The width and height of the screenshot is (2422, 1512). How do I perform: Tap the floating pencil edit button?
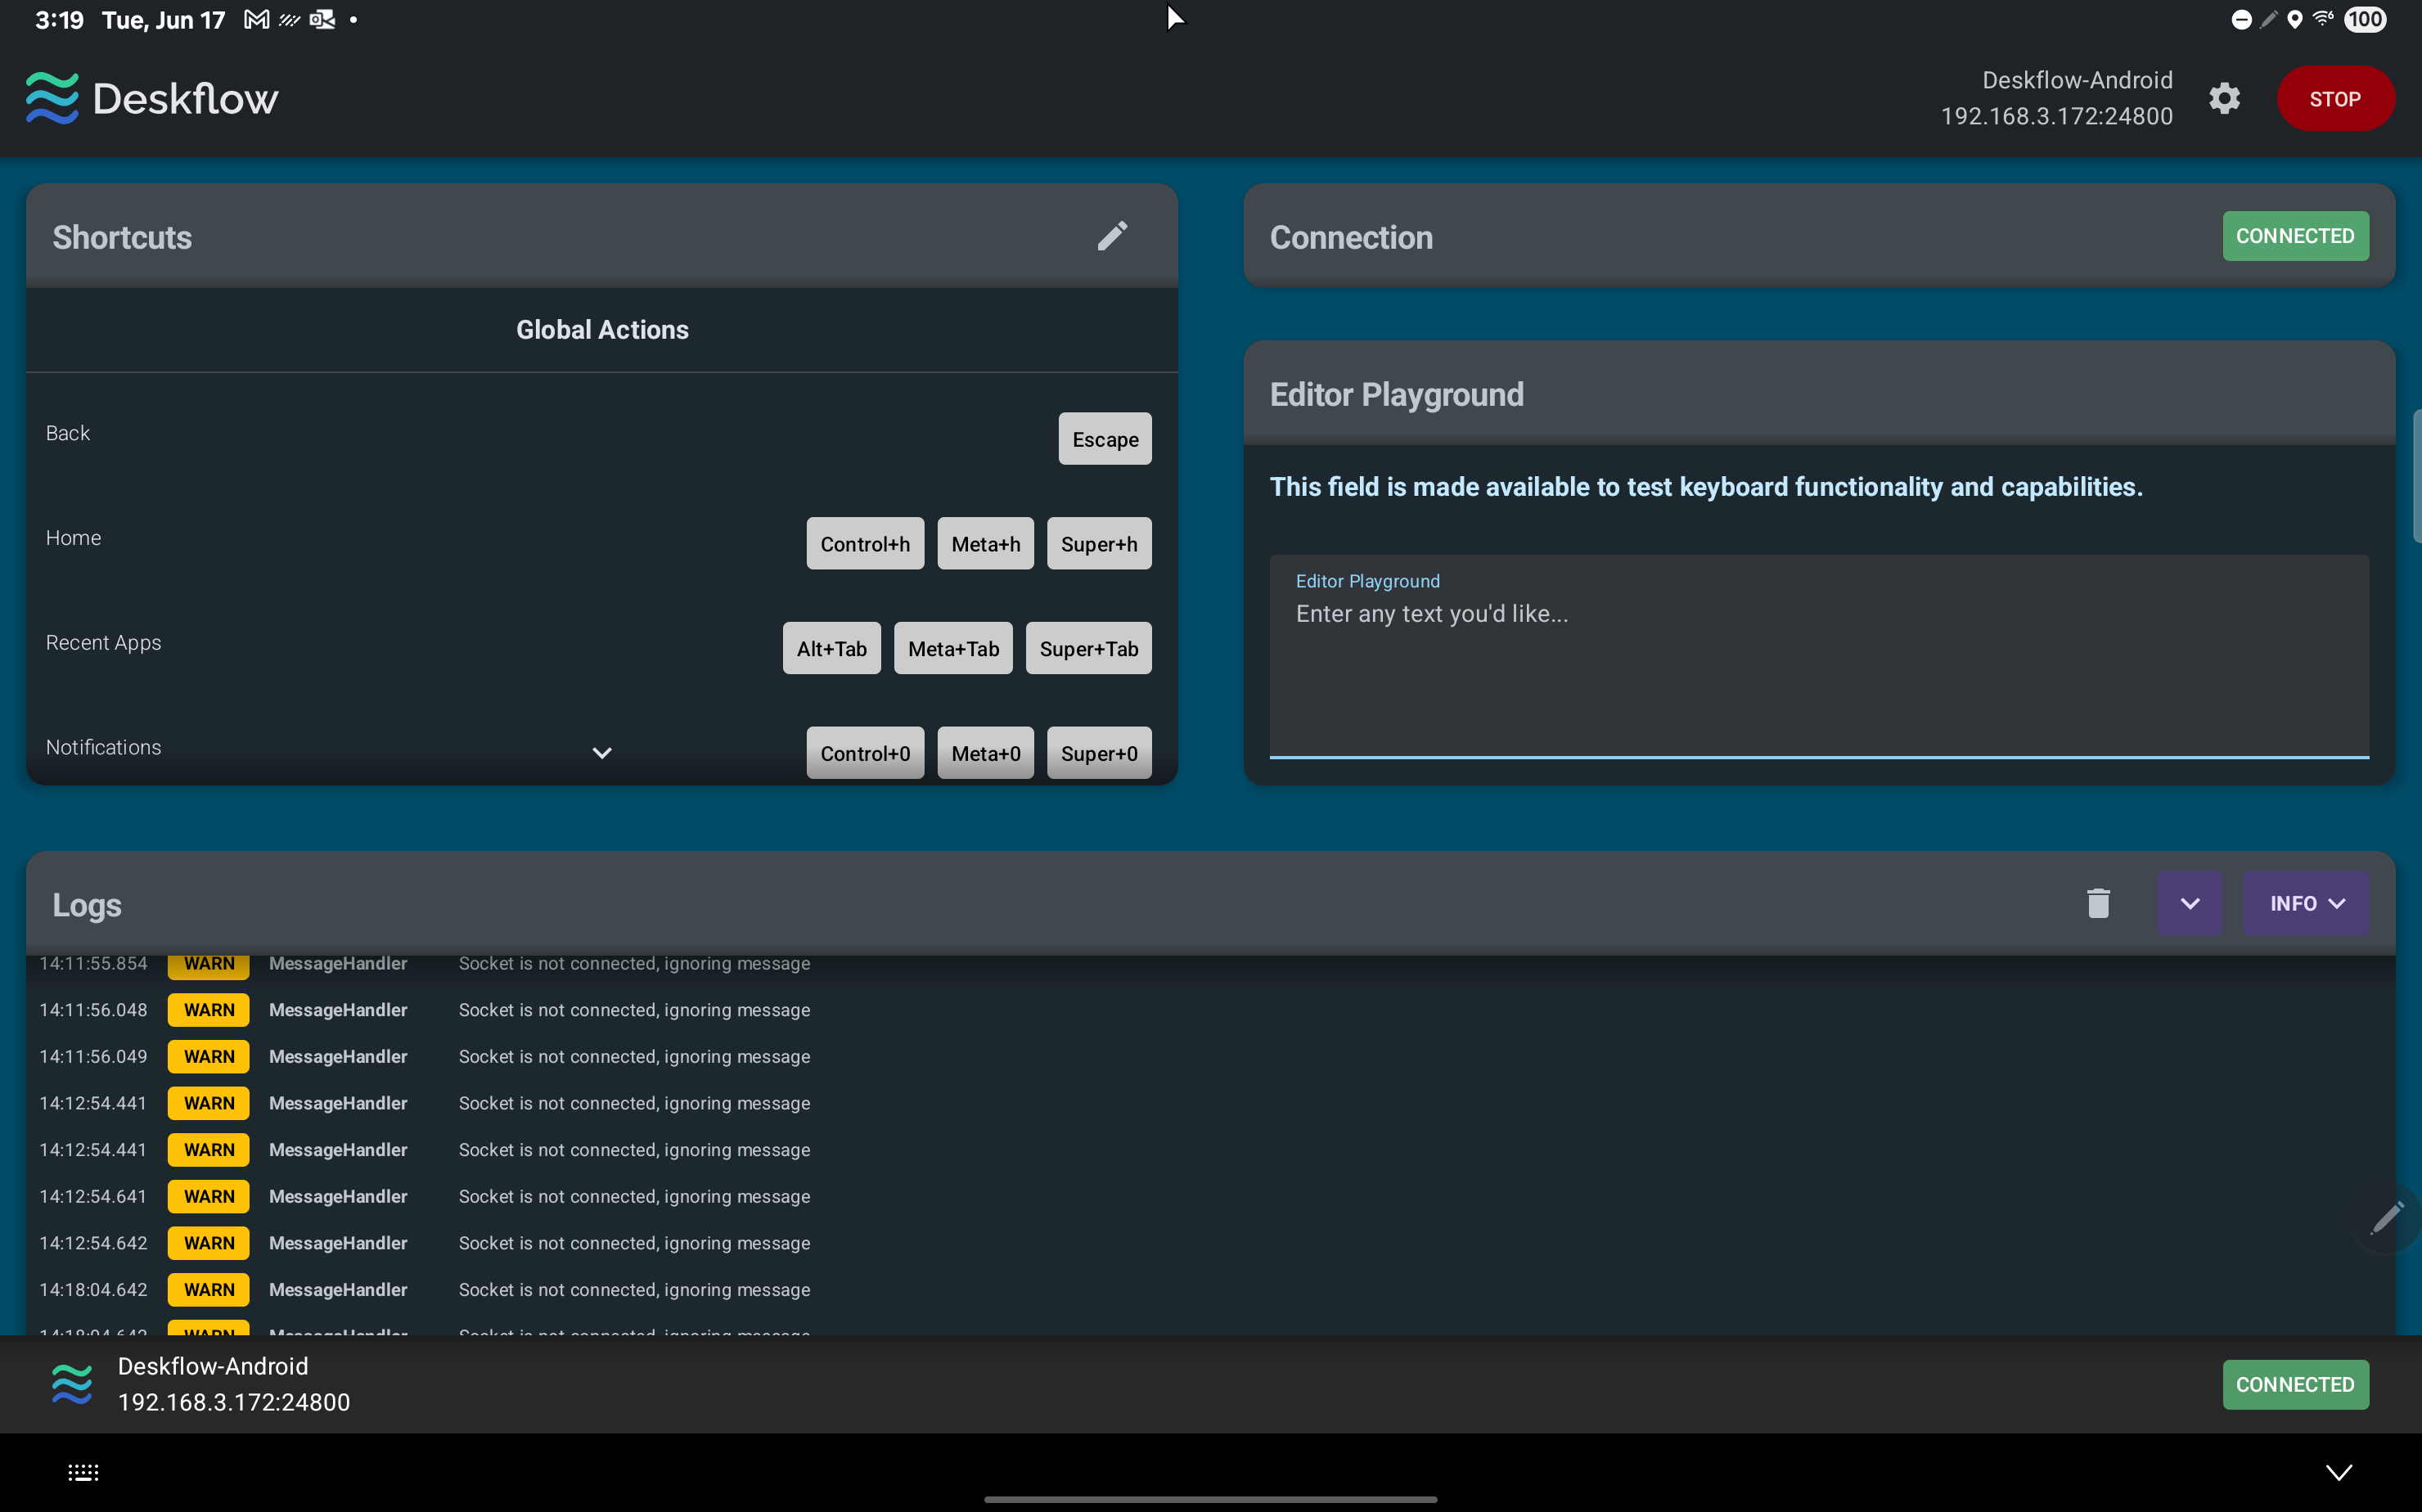(2387, 1217)
